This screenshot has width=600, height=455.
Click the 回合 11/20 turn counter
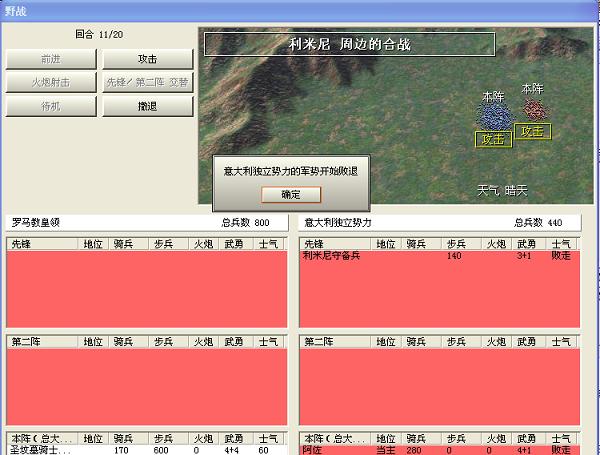(x=99, y=34)
